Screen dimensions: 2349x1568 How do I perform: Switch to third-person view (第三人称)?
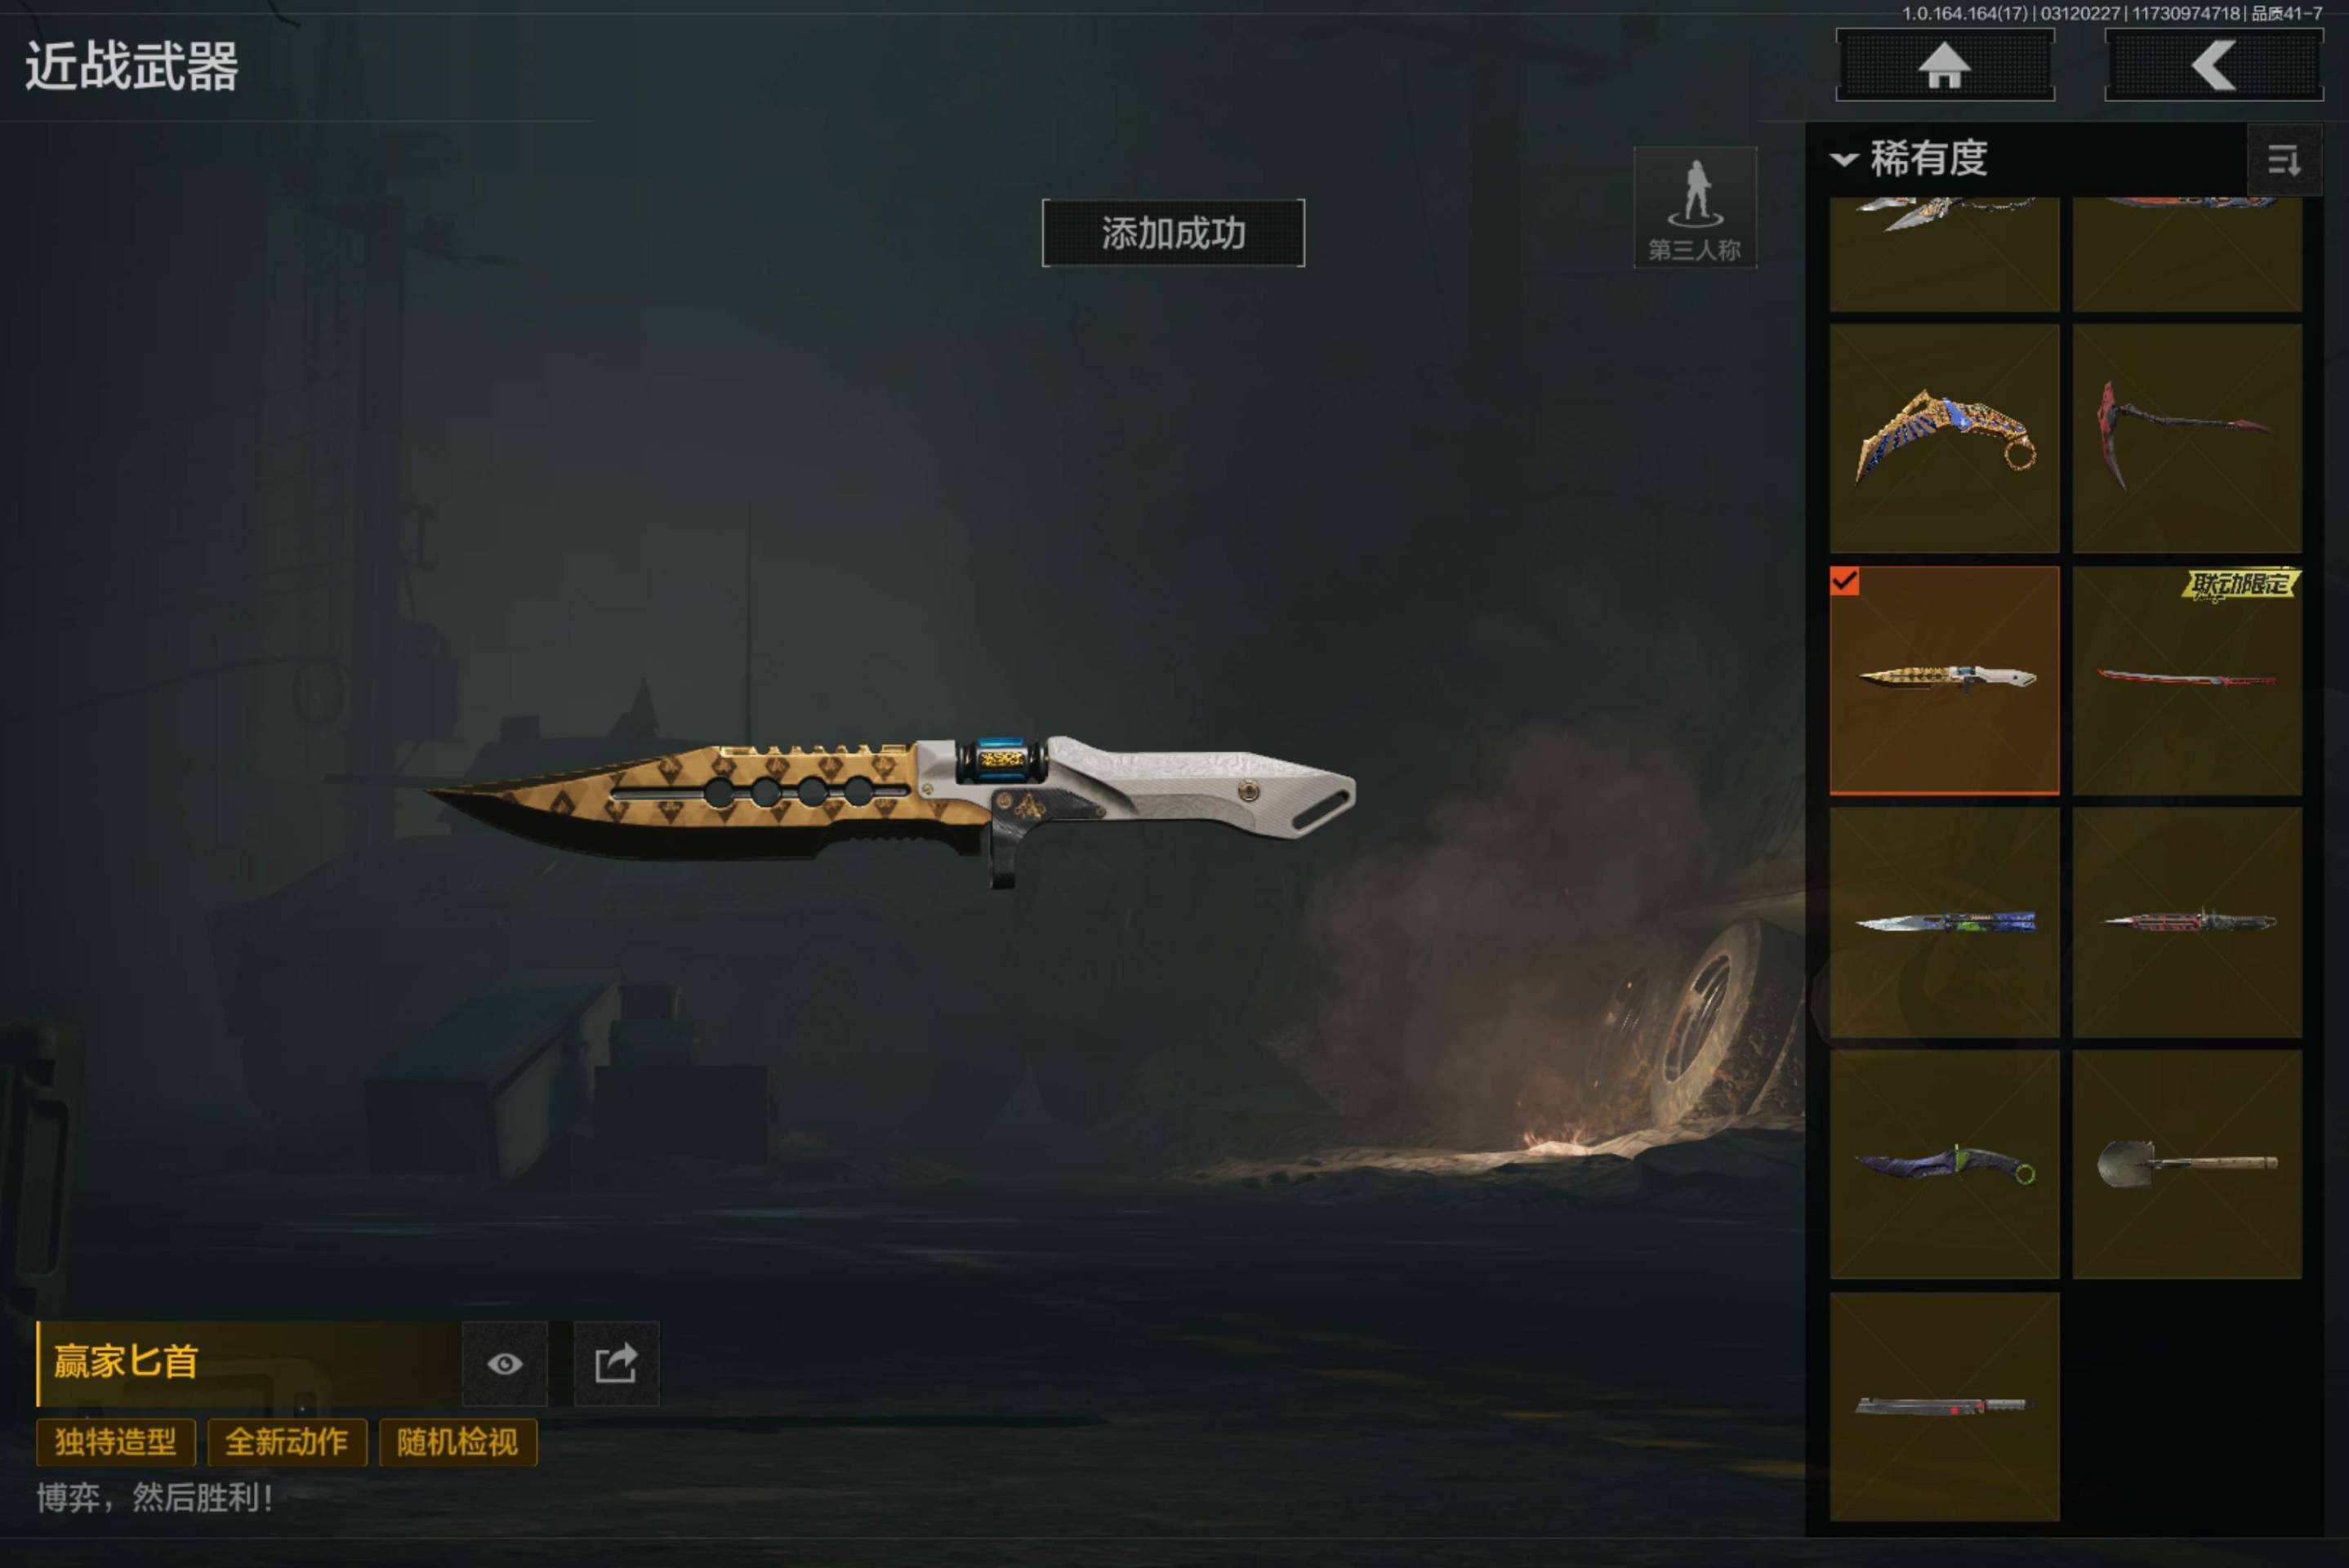[x=1695, y=207]
